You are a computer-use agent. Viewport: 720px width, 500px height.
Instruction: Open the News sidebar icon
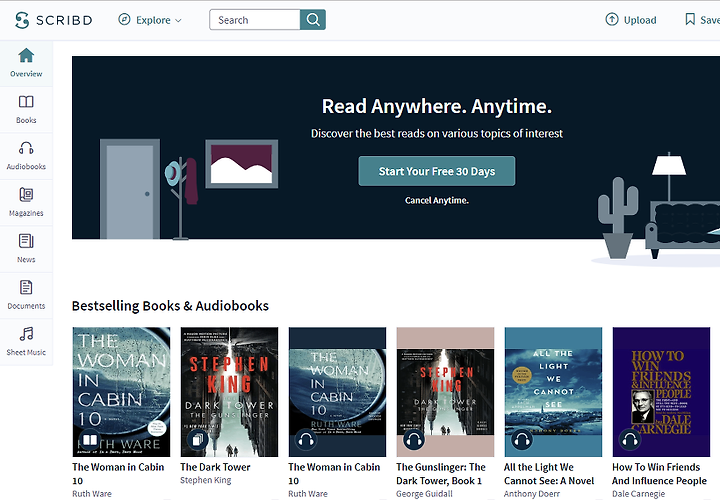[26, 241]
